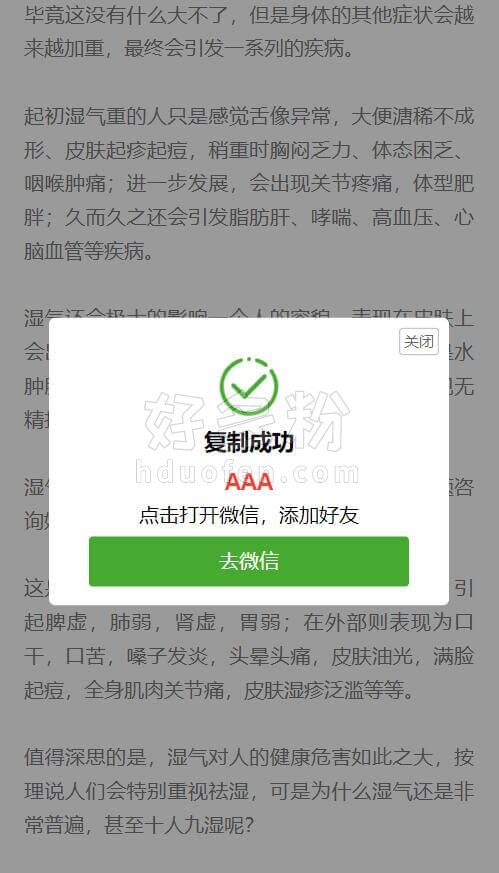Image resolution: width=499 pixels, height=873 pixels.
Task: Click the hduofen.com watermark text
Action: (x=247, y=474)
